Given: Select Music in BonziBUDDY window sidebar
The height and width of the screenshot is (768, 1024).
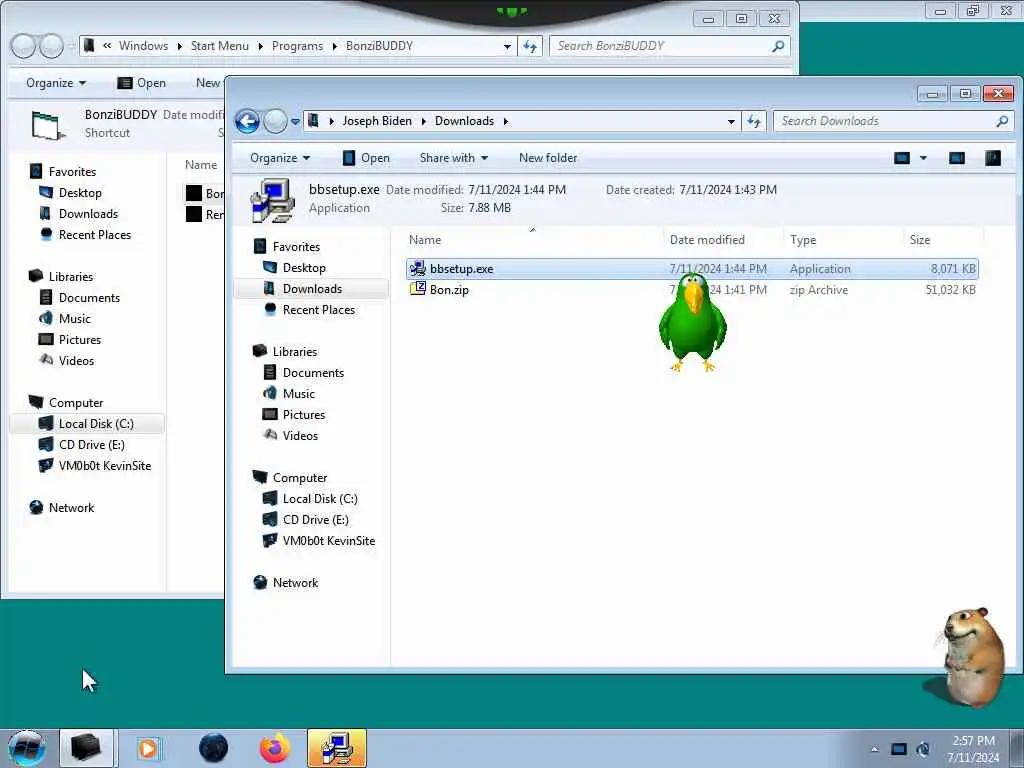Looking at the screenshot, I should (x=74, y=319).
